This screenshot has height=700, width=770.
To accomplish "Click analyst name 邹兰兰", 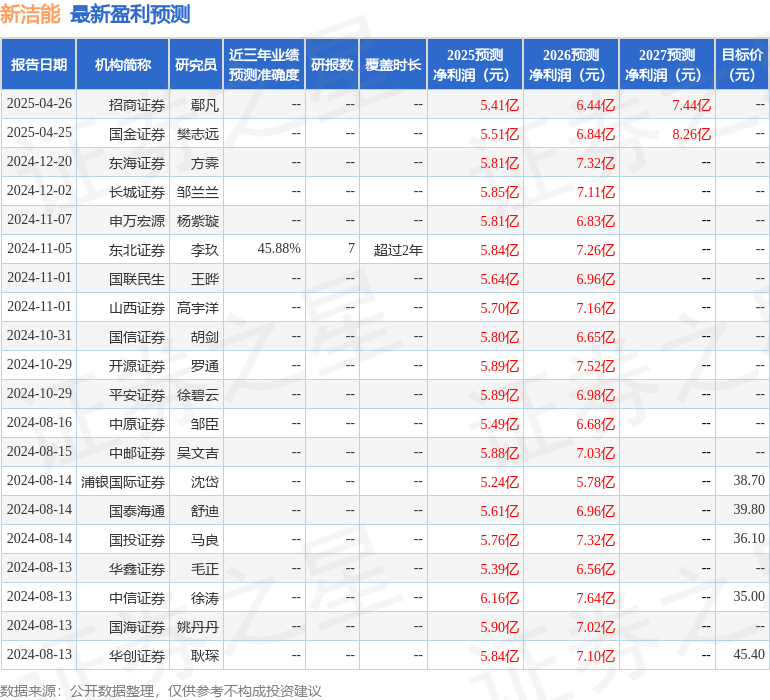I will pyautogui.click(x=198, y=192).
